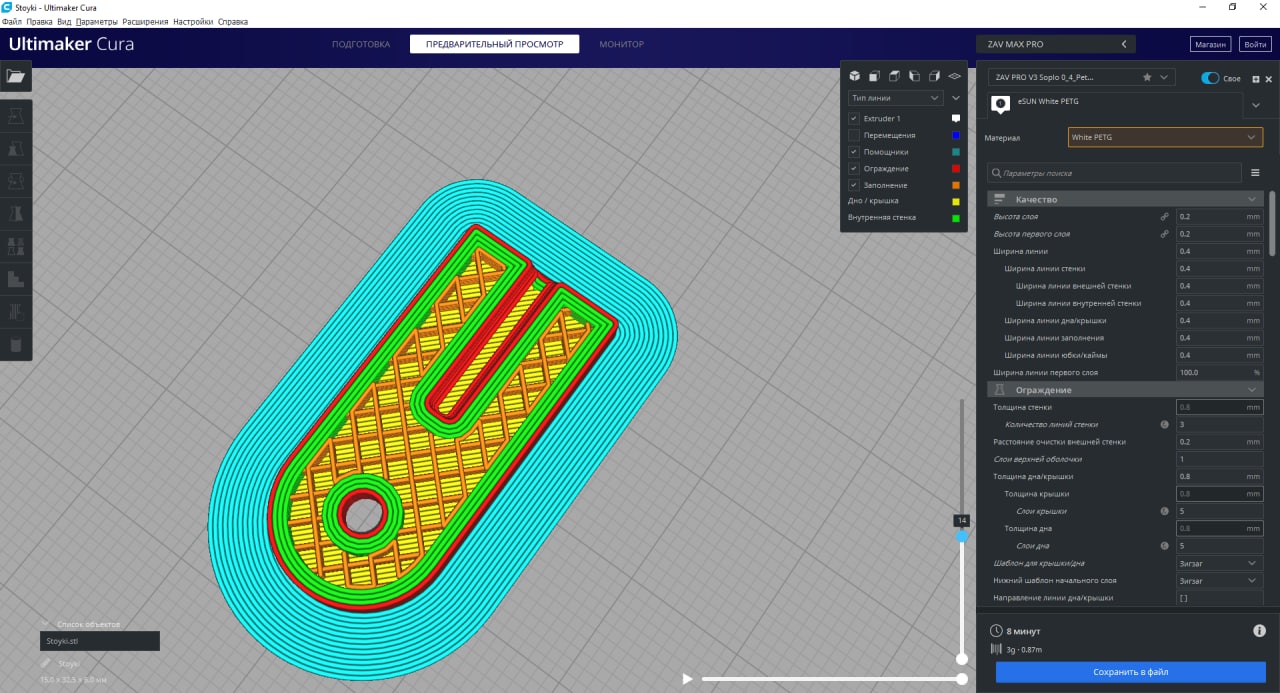Select the Support Blocker tool
This screenshot has width=1280, height=693.
[x=16, y=279]
